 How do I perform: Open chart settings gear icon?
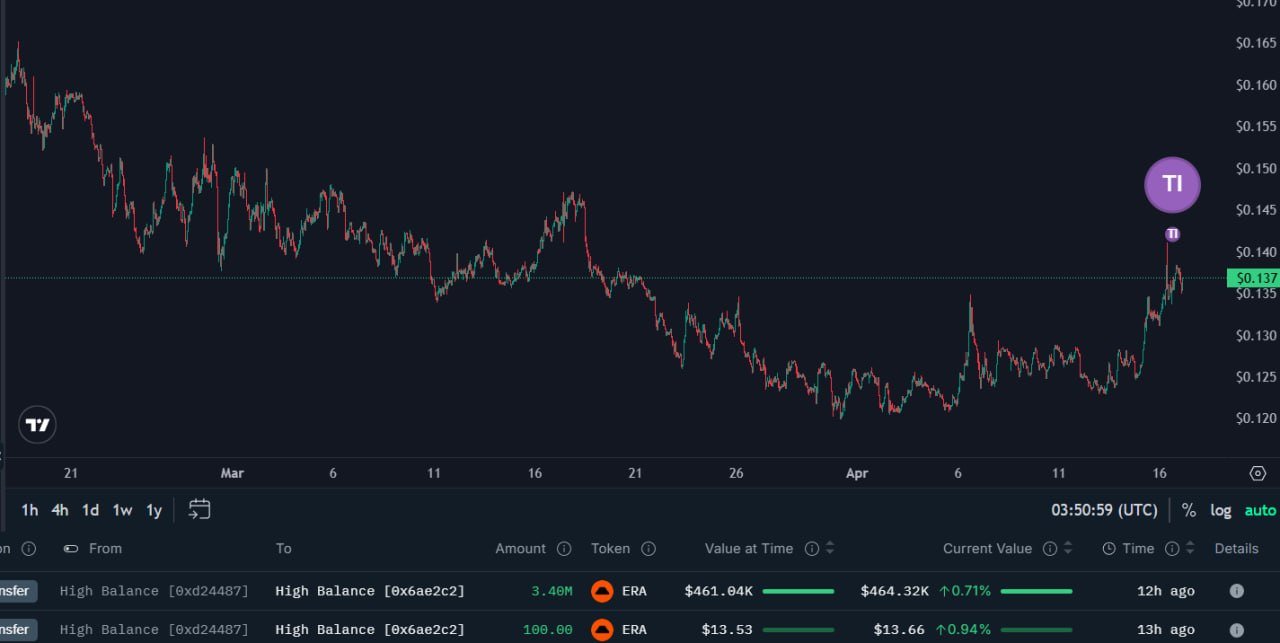[1257, 473]
